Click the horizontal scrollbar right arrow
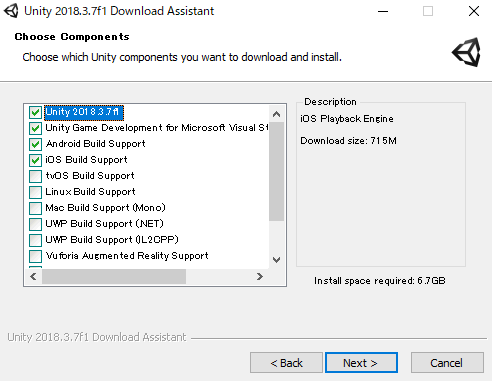The image size is (492, 381). tap(260, 277)
